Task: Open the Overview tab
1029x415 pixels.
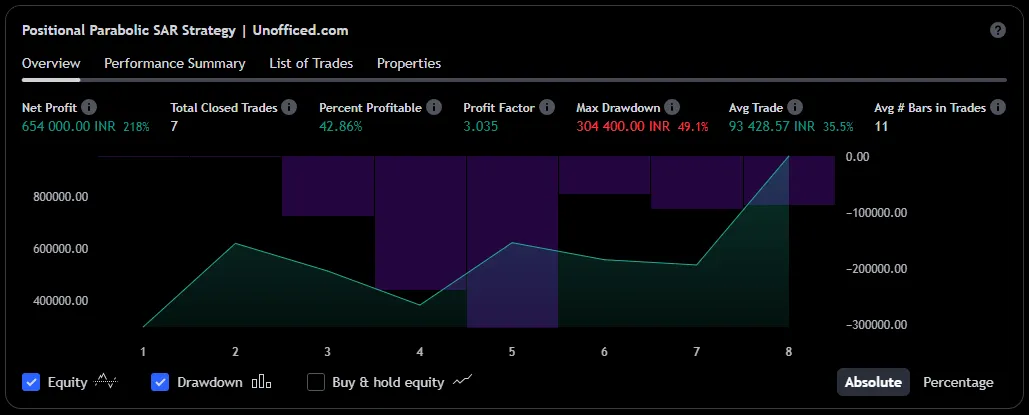Action: [51, 63]
